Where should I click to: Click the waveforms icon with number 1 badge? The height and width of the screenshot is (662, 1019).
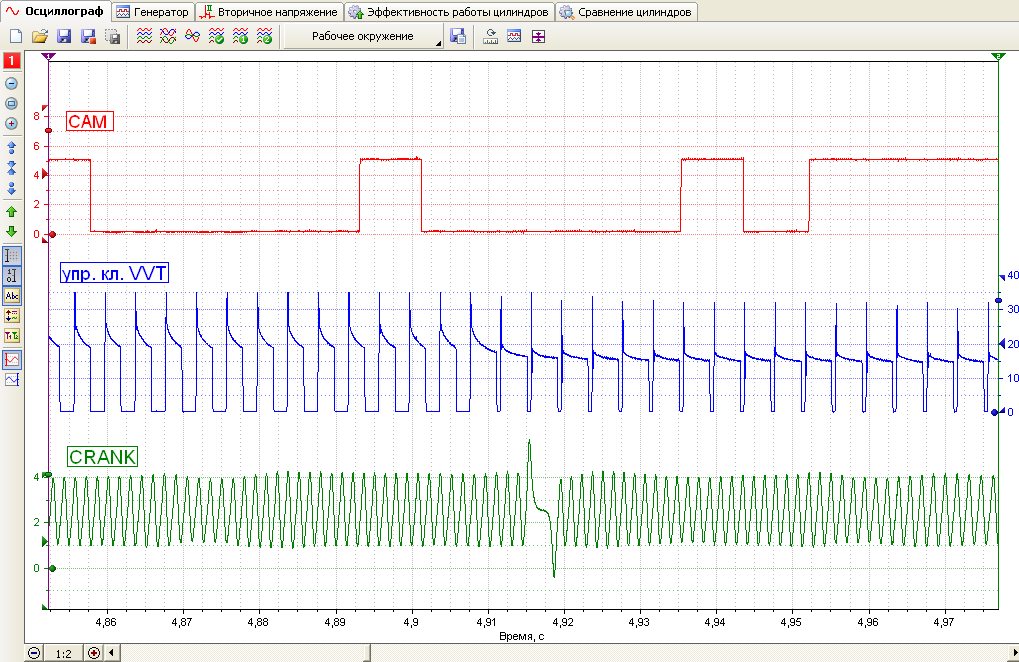pyautogui.click(x=240, y=36)
